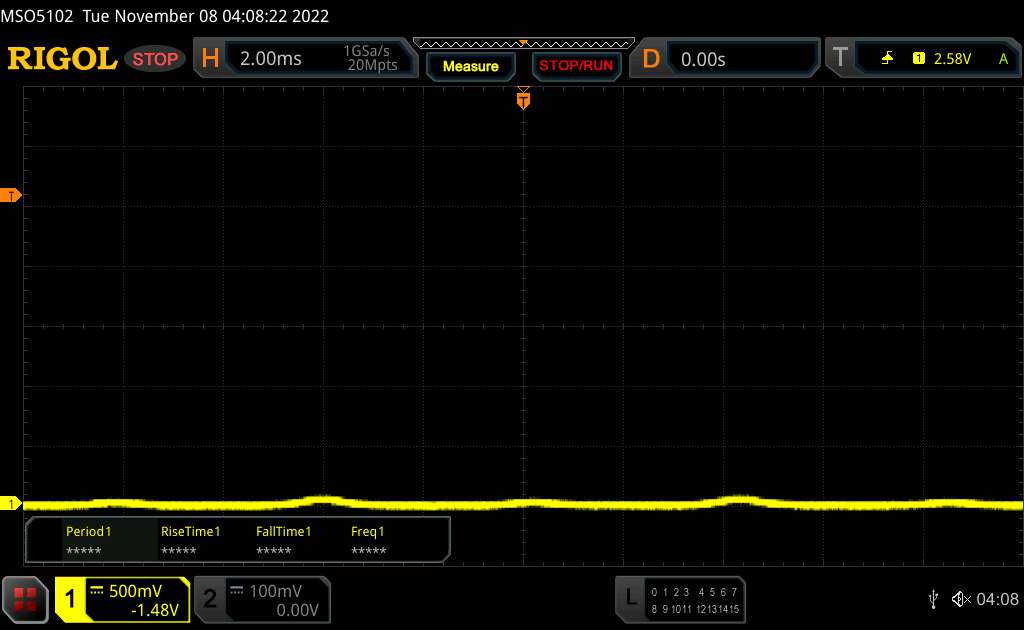Open trigger level 2.58V settings
The width and height of the screenshot is (1024, 630).
pos(953,59)
